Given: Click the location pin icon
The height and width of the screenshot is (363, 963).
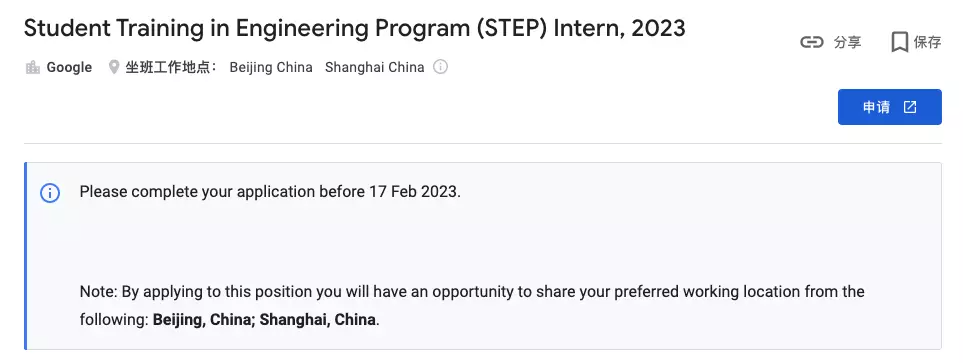Looking at the screenshot, I should (x=114, y=67).
